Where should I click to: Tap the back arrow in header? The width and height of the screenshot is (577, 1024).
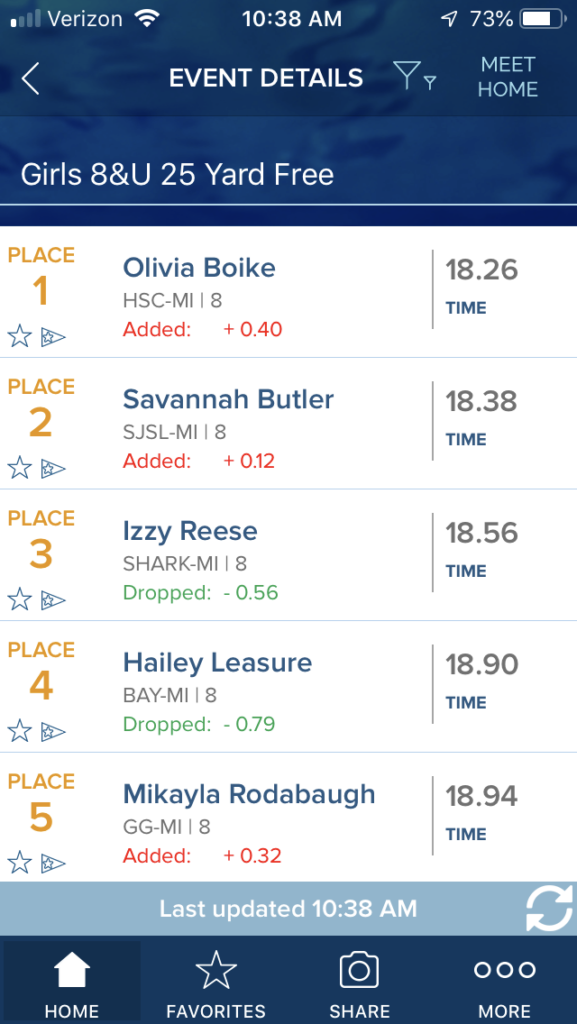(30, 79)
